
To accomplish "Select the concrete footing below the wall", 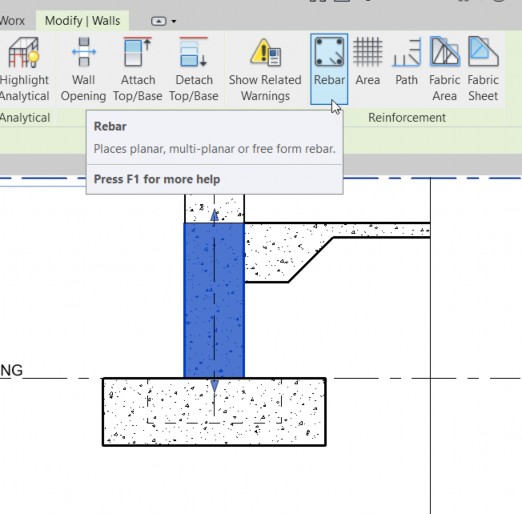I will point(214,412).
